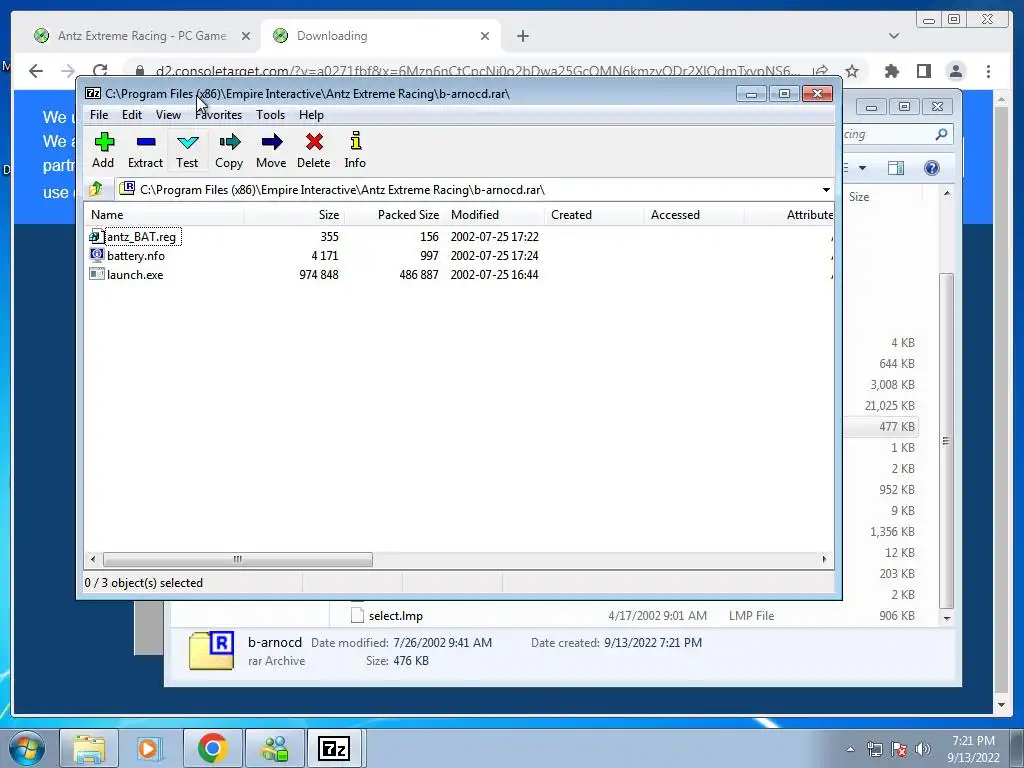This screenshot has width=1024, height=768.
Task: Click the horizontal scrollbar right arrow
Action: tap(824, 559)
